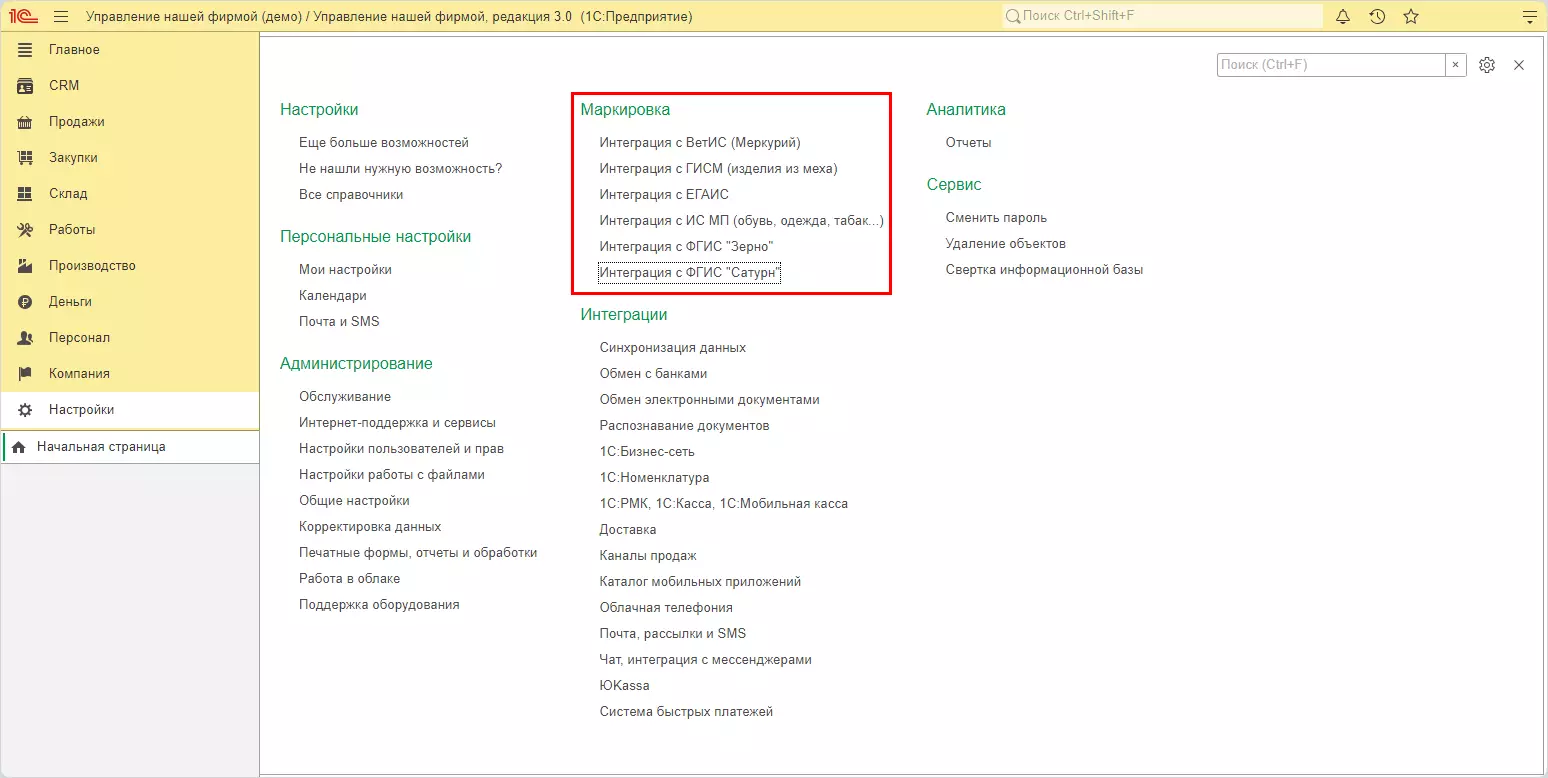Open the settings gear beside search field
This screenshot has height=778, width=1548.
pyautogui.click(x=1487, y=65)
